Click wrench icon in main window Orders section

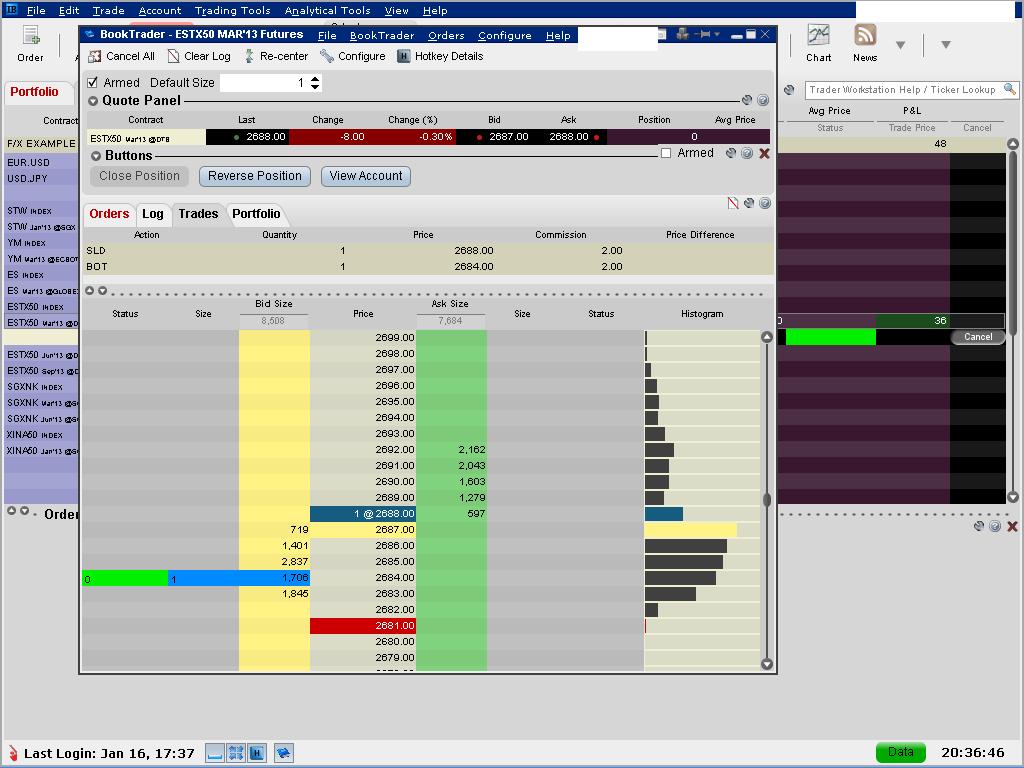978,526
